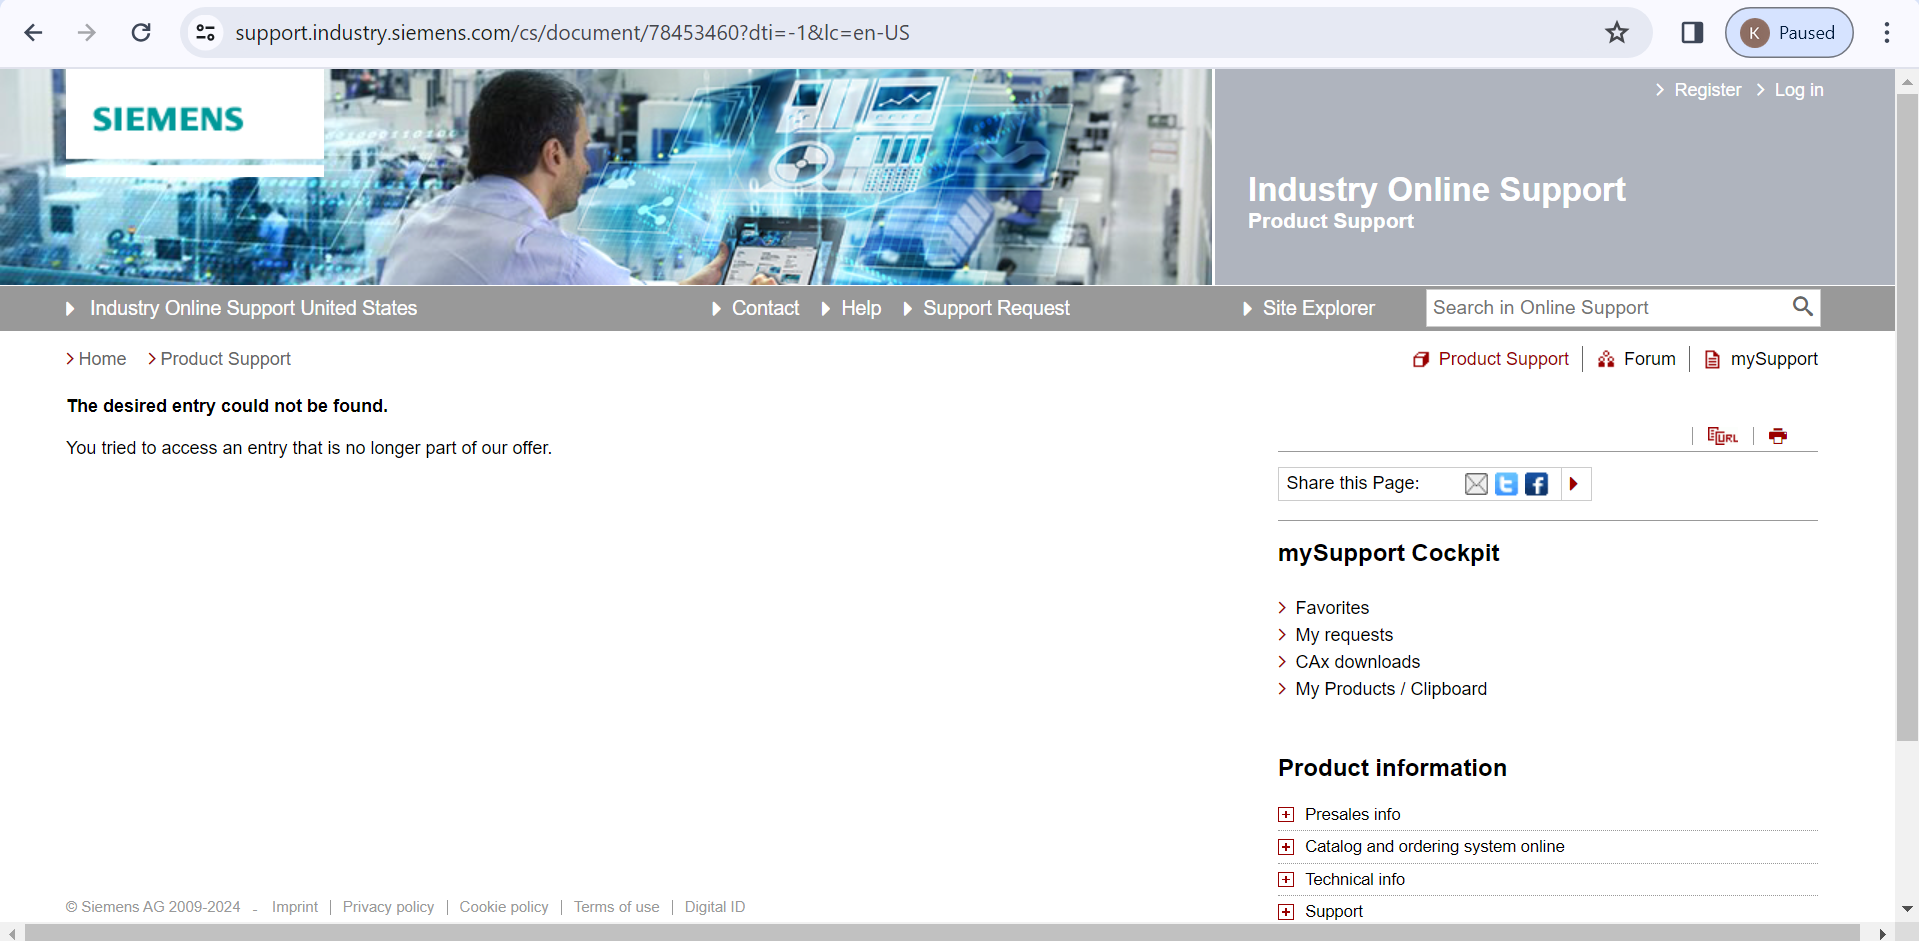Open the Paused profile button
The width and height of the screenshot is (1919, 941).
[x=1789, y=33]
